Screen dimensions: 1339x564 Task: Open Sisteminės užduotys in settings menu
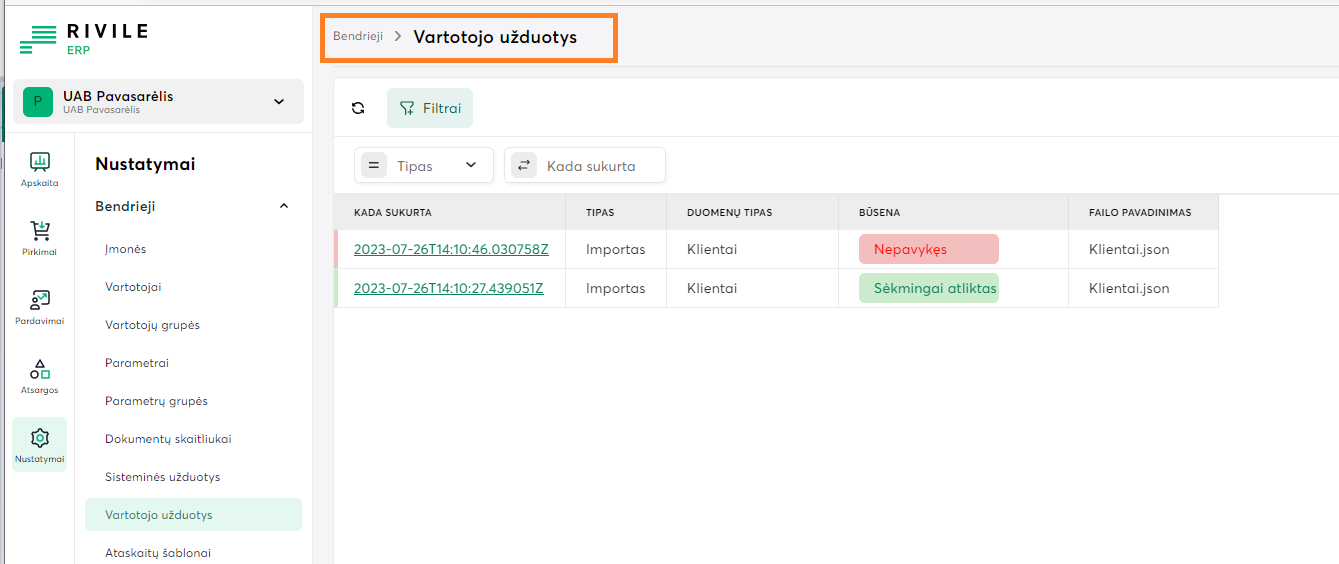point(162,477)
